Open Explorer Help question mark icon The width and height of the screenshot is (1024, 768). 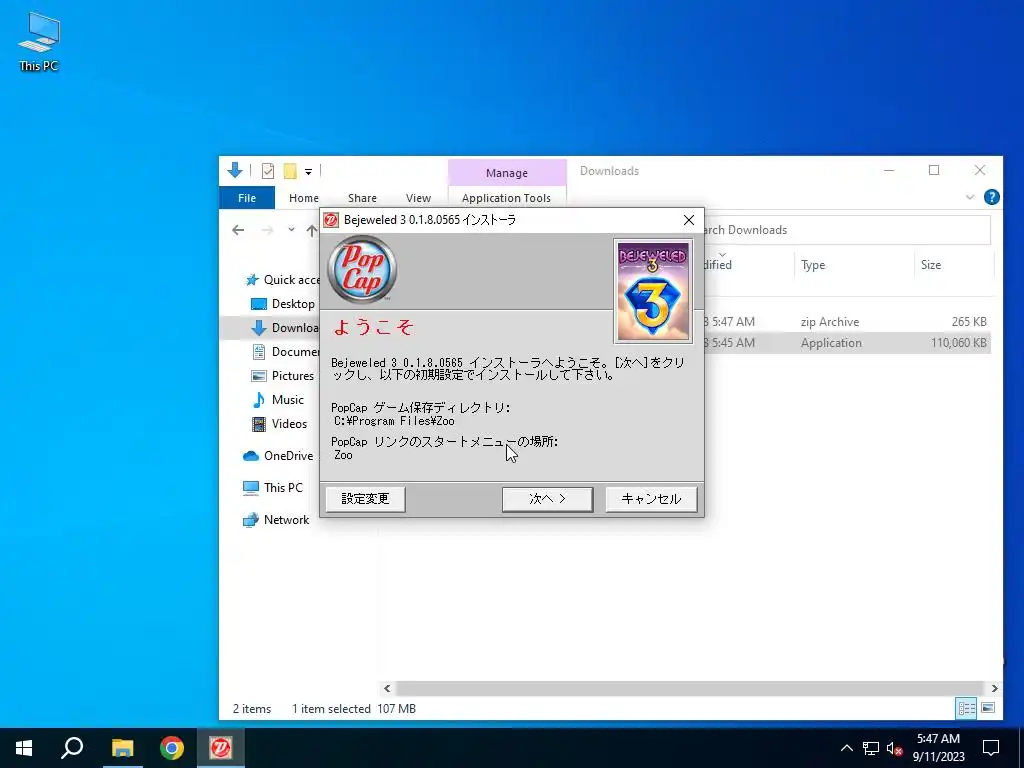point(991,197)
